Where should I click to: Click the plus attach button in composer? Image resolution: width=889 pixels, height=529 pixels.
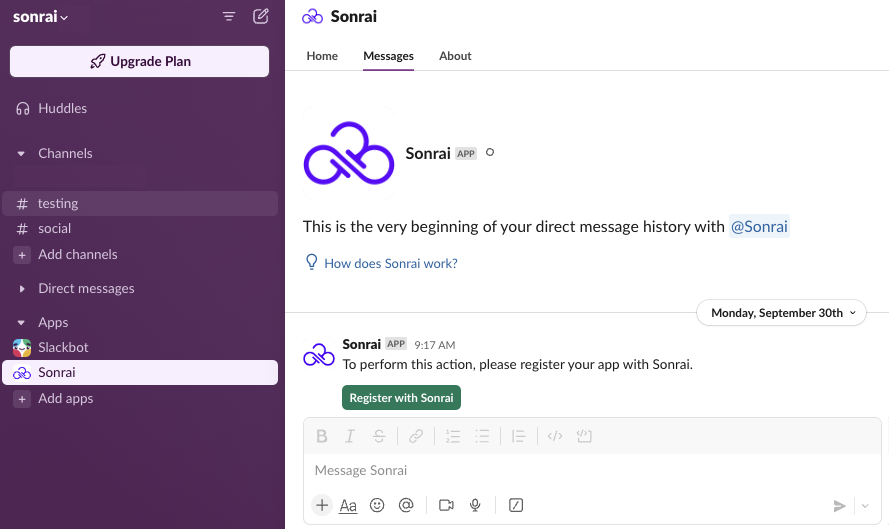[x=321, y=505]
